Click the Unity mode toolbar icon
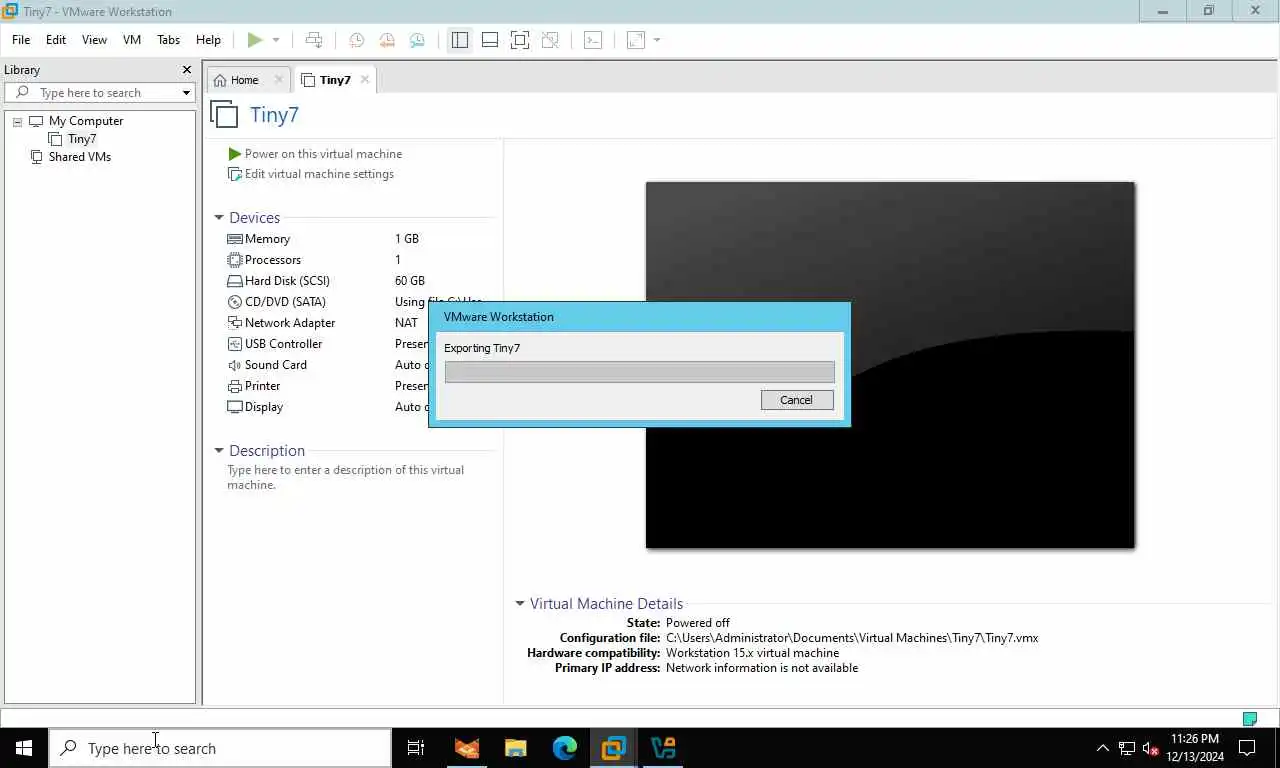Image resolution: width=1280 pixels, height=768 pixels. (550, 40)
